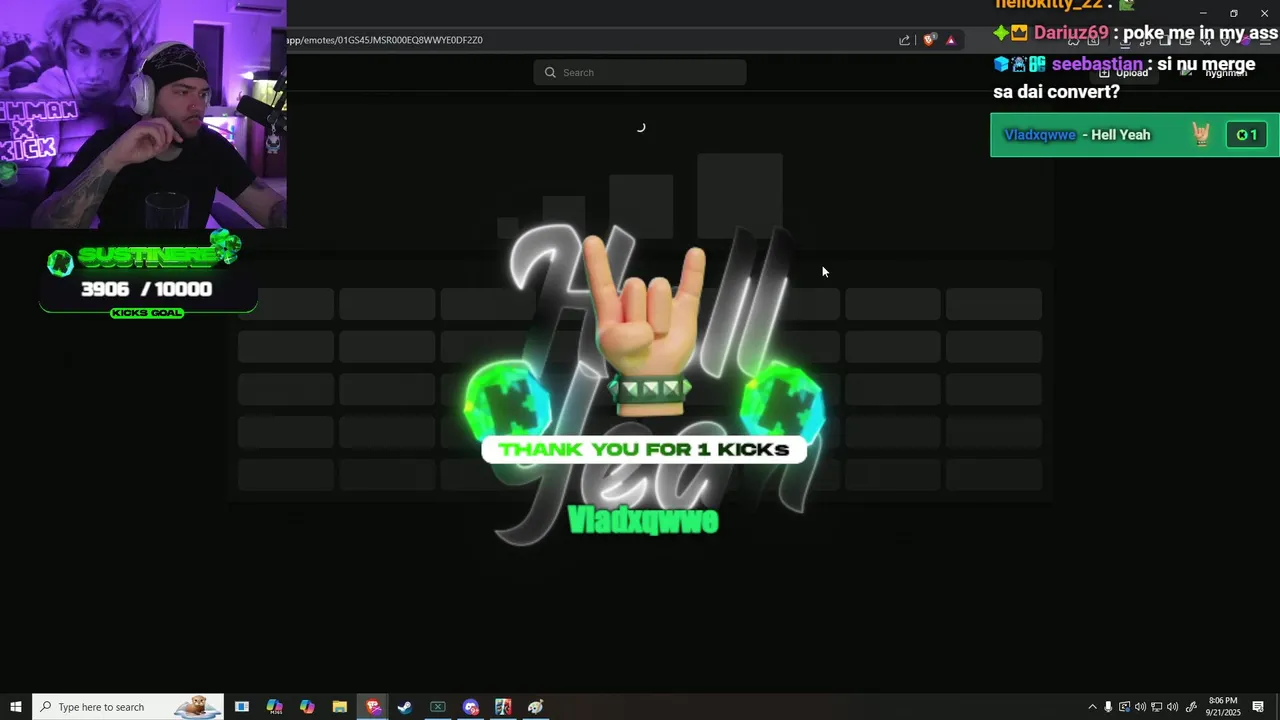Open the nygnmen profile menu
The height and width of the screenshot is (720, 1280).
point(1214,72)
